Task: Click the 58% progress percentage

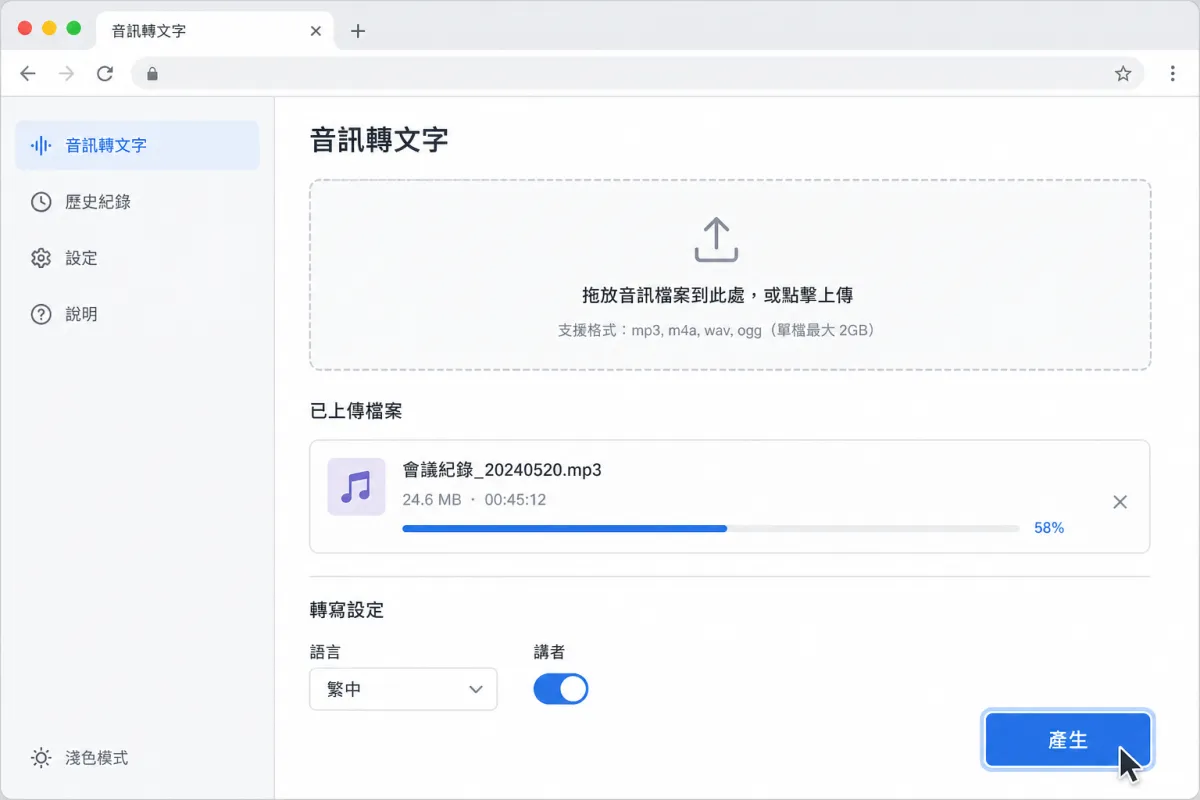Action: 1049,528
